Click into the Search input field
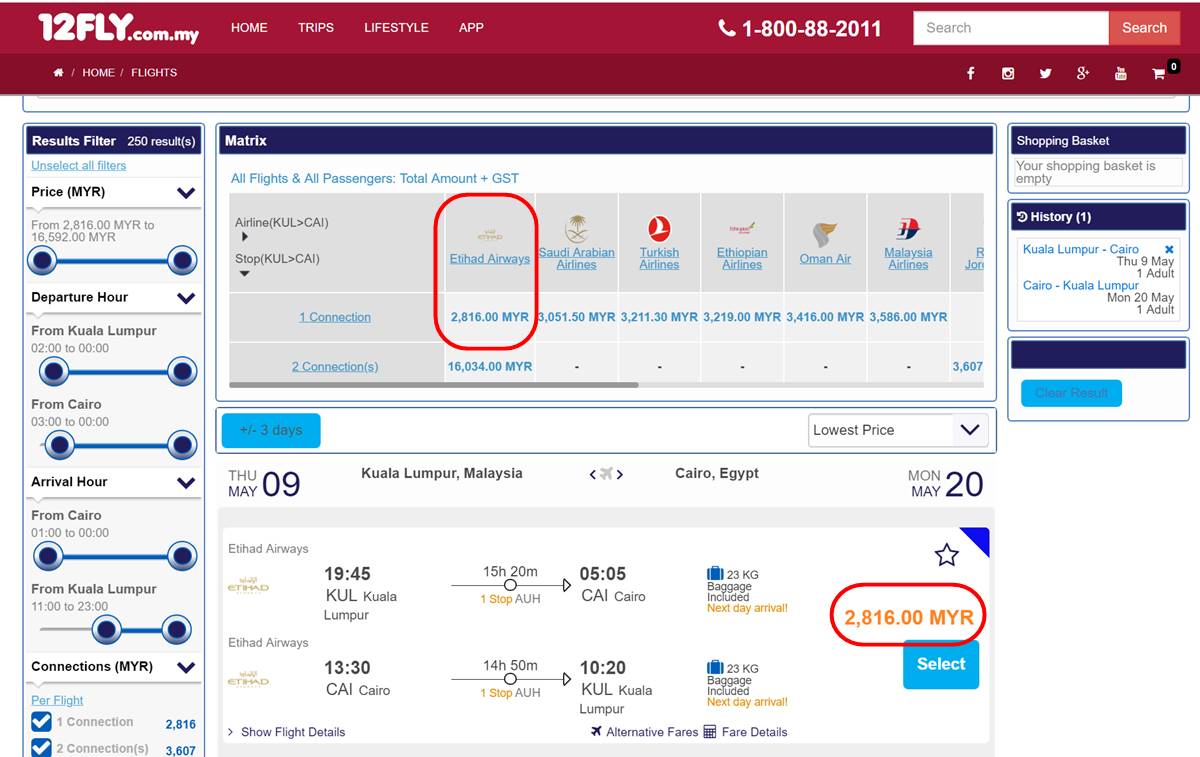Screen dimensions: 1200x757 [x=1010, y=28]
